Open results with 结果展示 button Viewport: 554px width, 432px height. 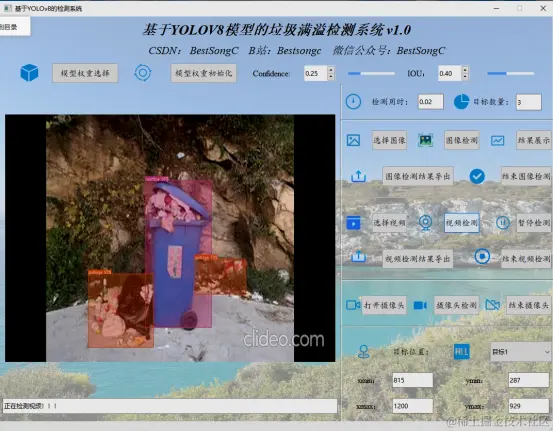pos(534,140)
